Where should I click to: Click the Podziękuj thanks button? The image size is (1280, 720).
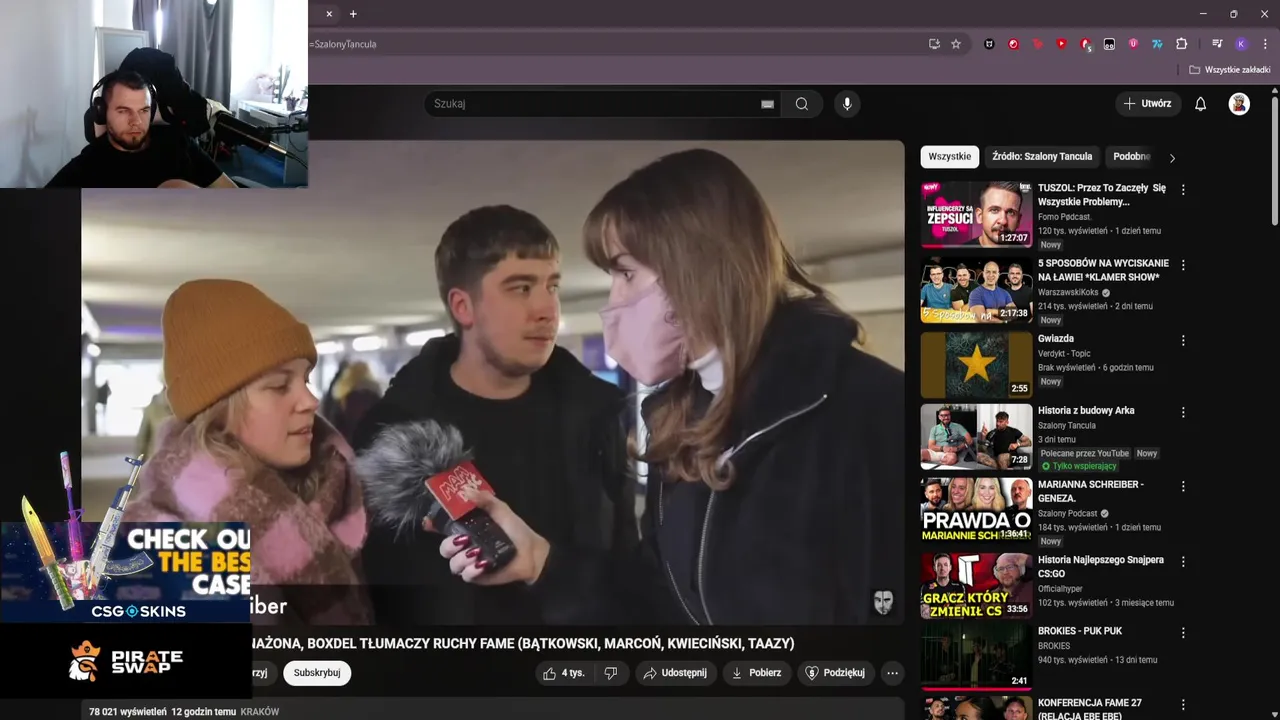(835, 673)
